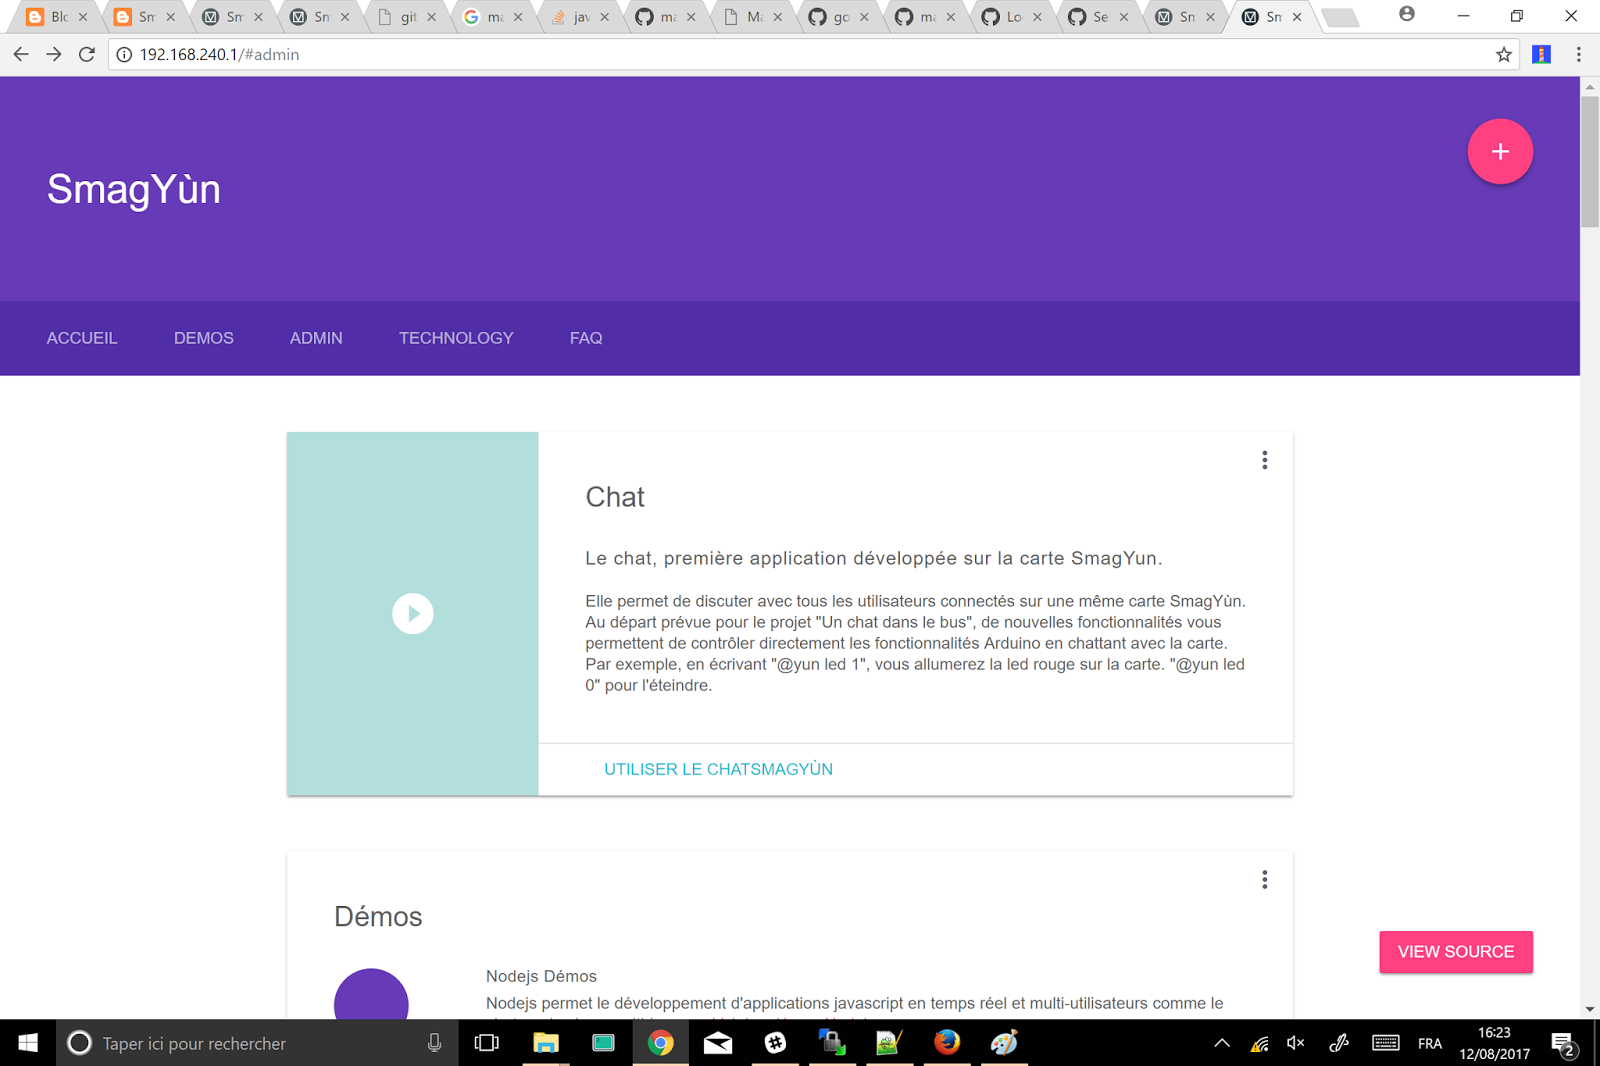Open the padlock file-transfer app in taskbar
This screenshot has width=1600, height=1066.
point(832,1043)
